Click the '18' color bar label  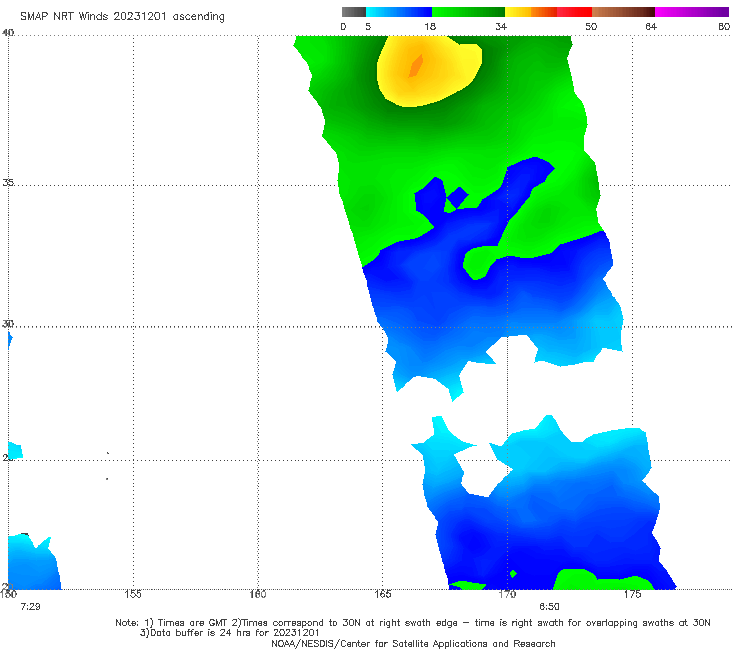[x=430, y=26]
